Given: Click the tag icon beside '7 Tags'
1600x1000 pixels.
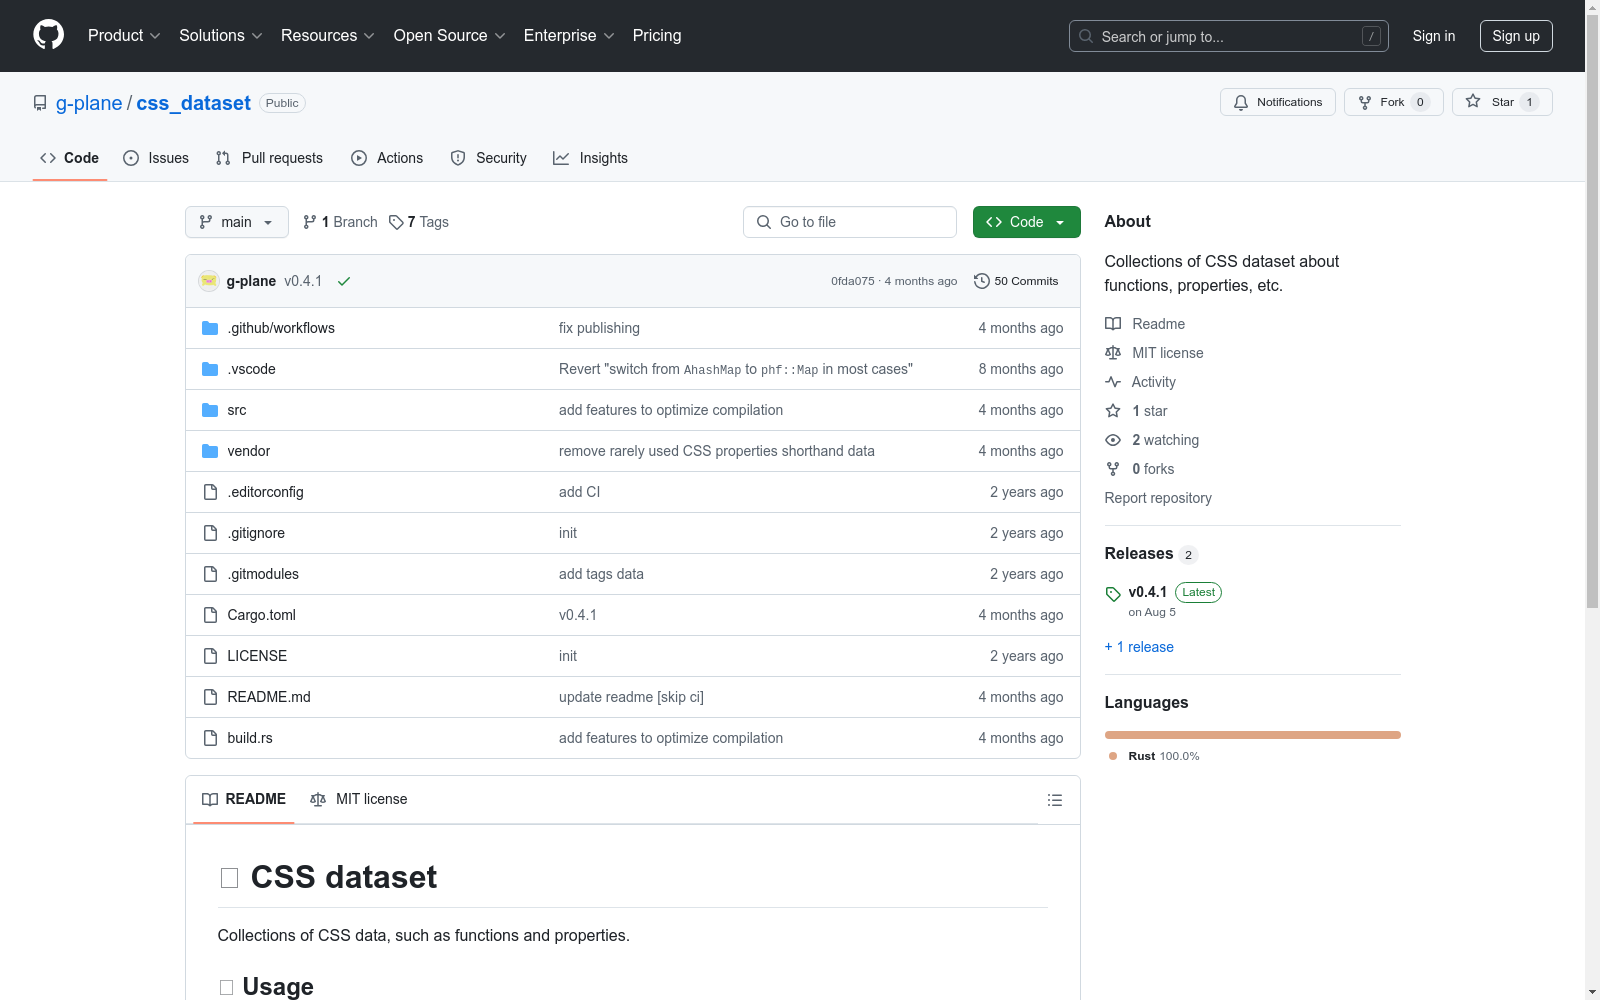Looking at the screenshot, I should coord(396,222).
